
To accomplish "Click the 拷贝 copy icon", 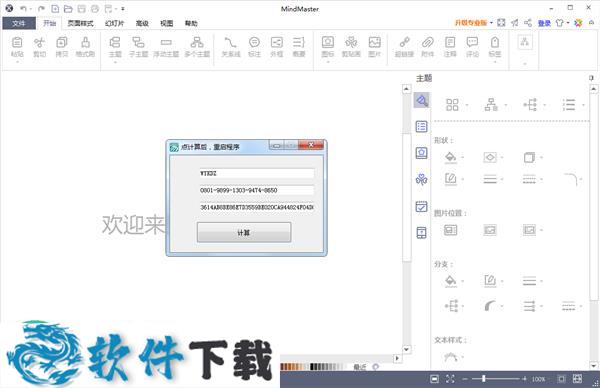I will [x=62, y=47].
